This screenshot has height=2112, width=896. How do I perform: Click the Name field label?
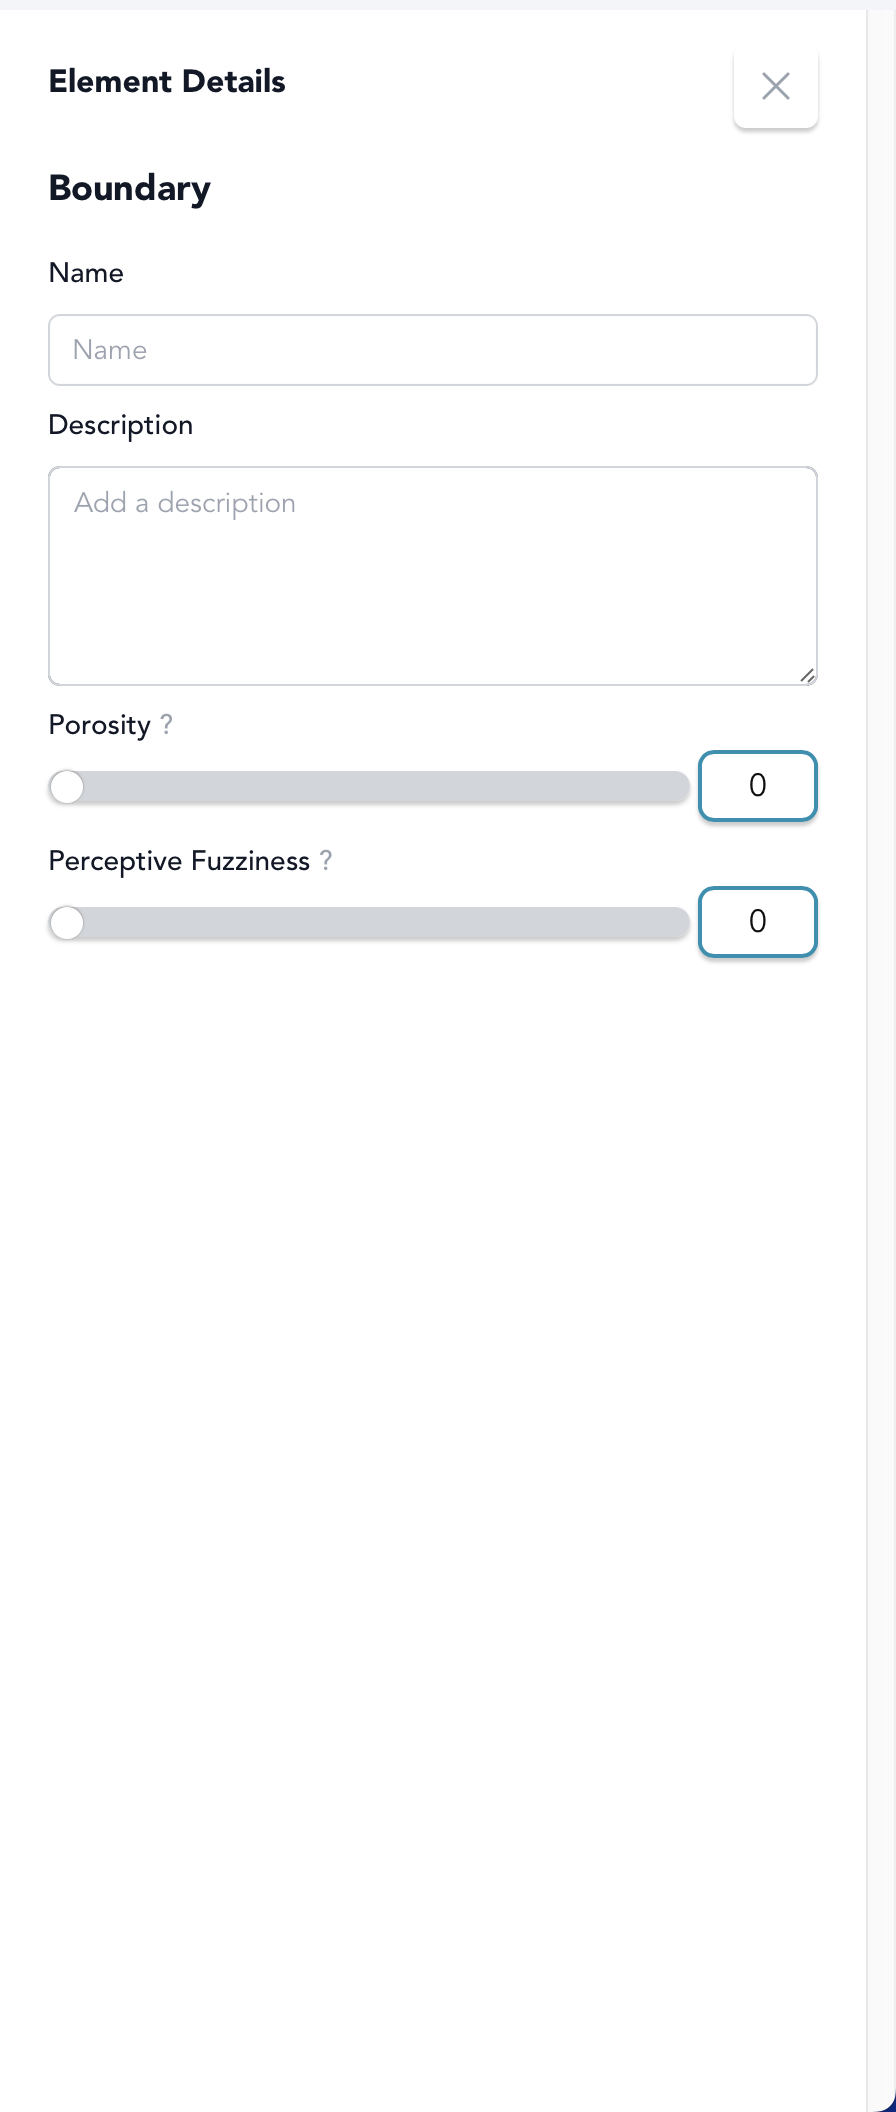click(86, 273)
